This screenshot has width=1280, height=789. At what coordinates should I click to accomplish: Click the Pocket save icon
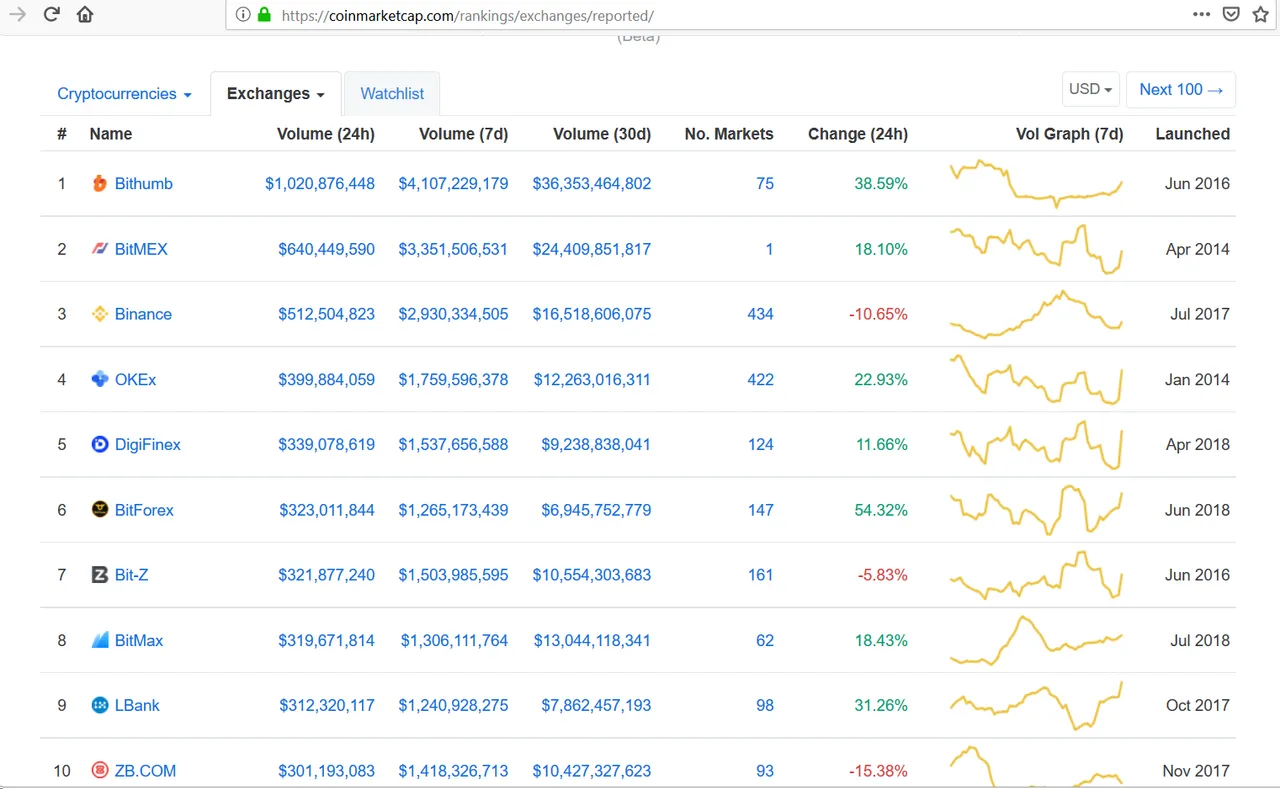1232,14
